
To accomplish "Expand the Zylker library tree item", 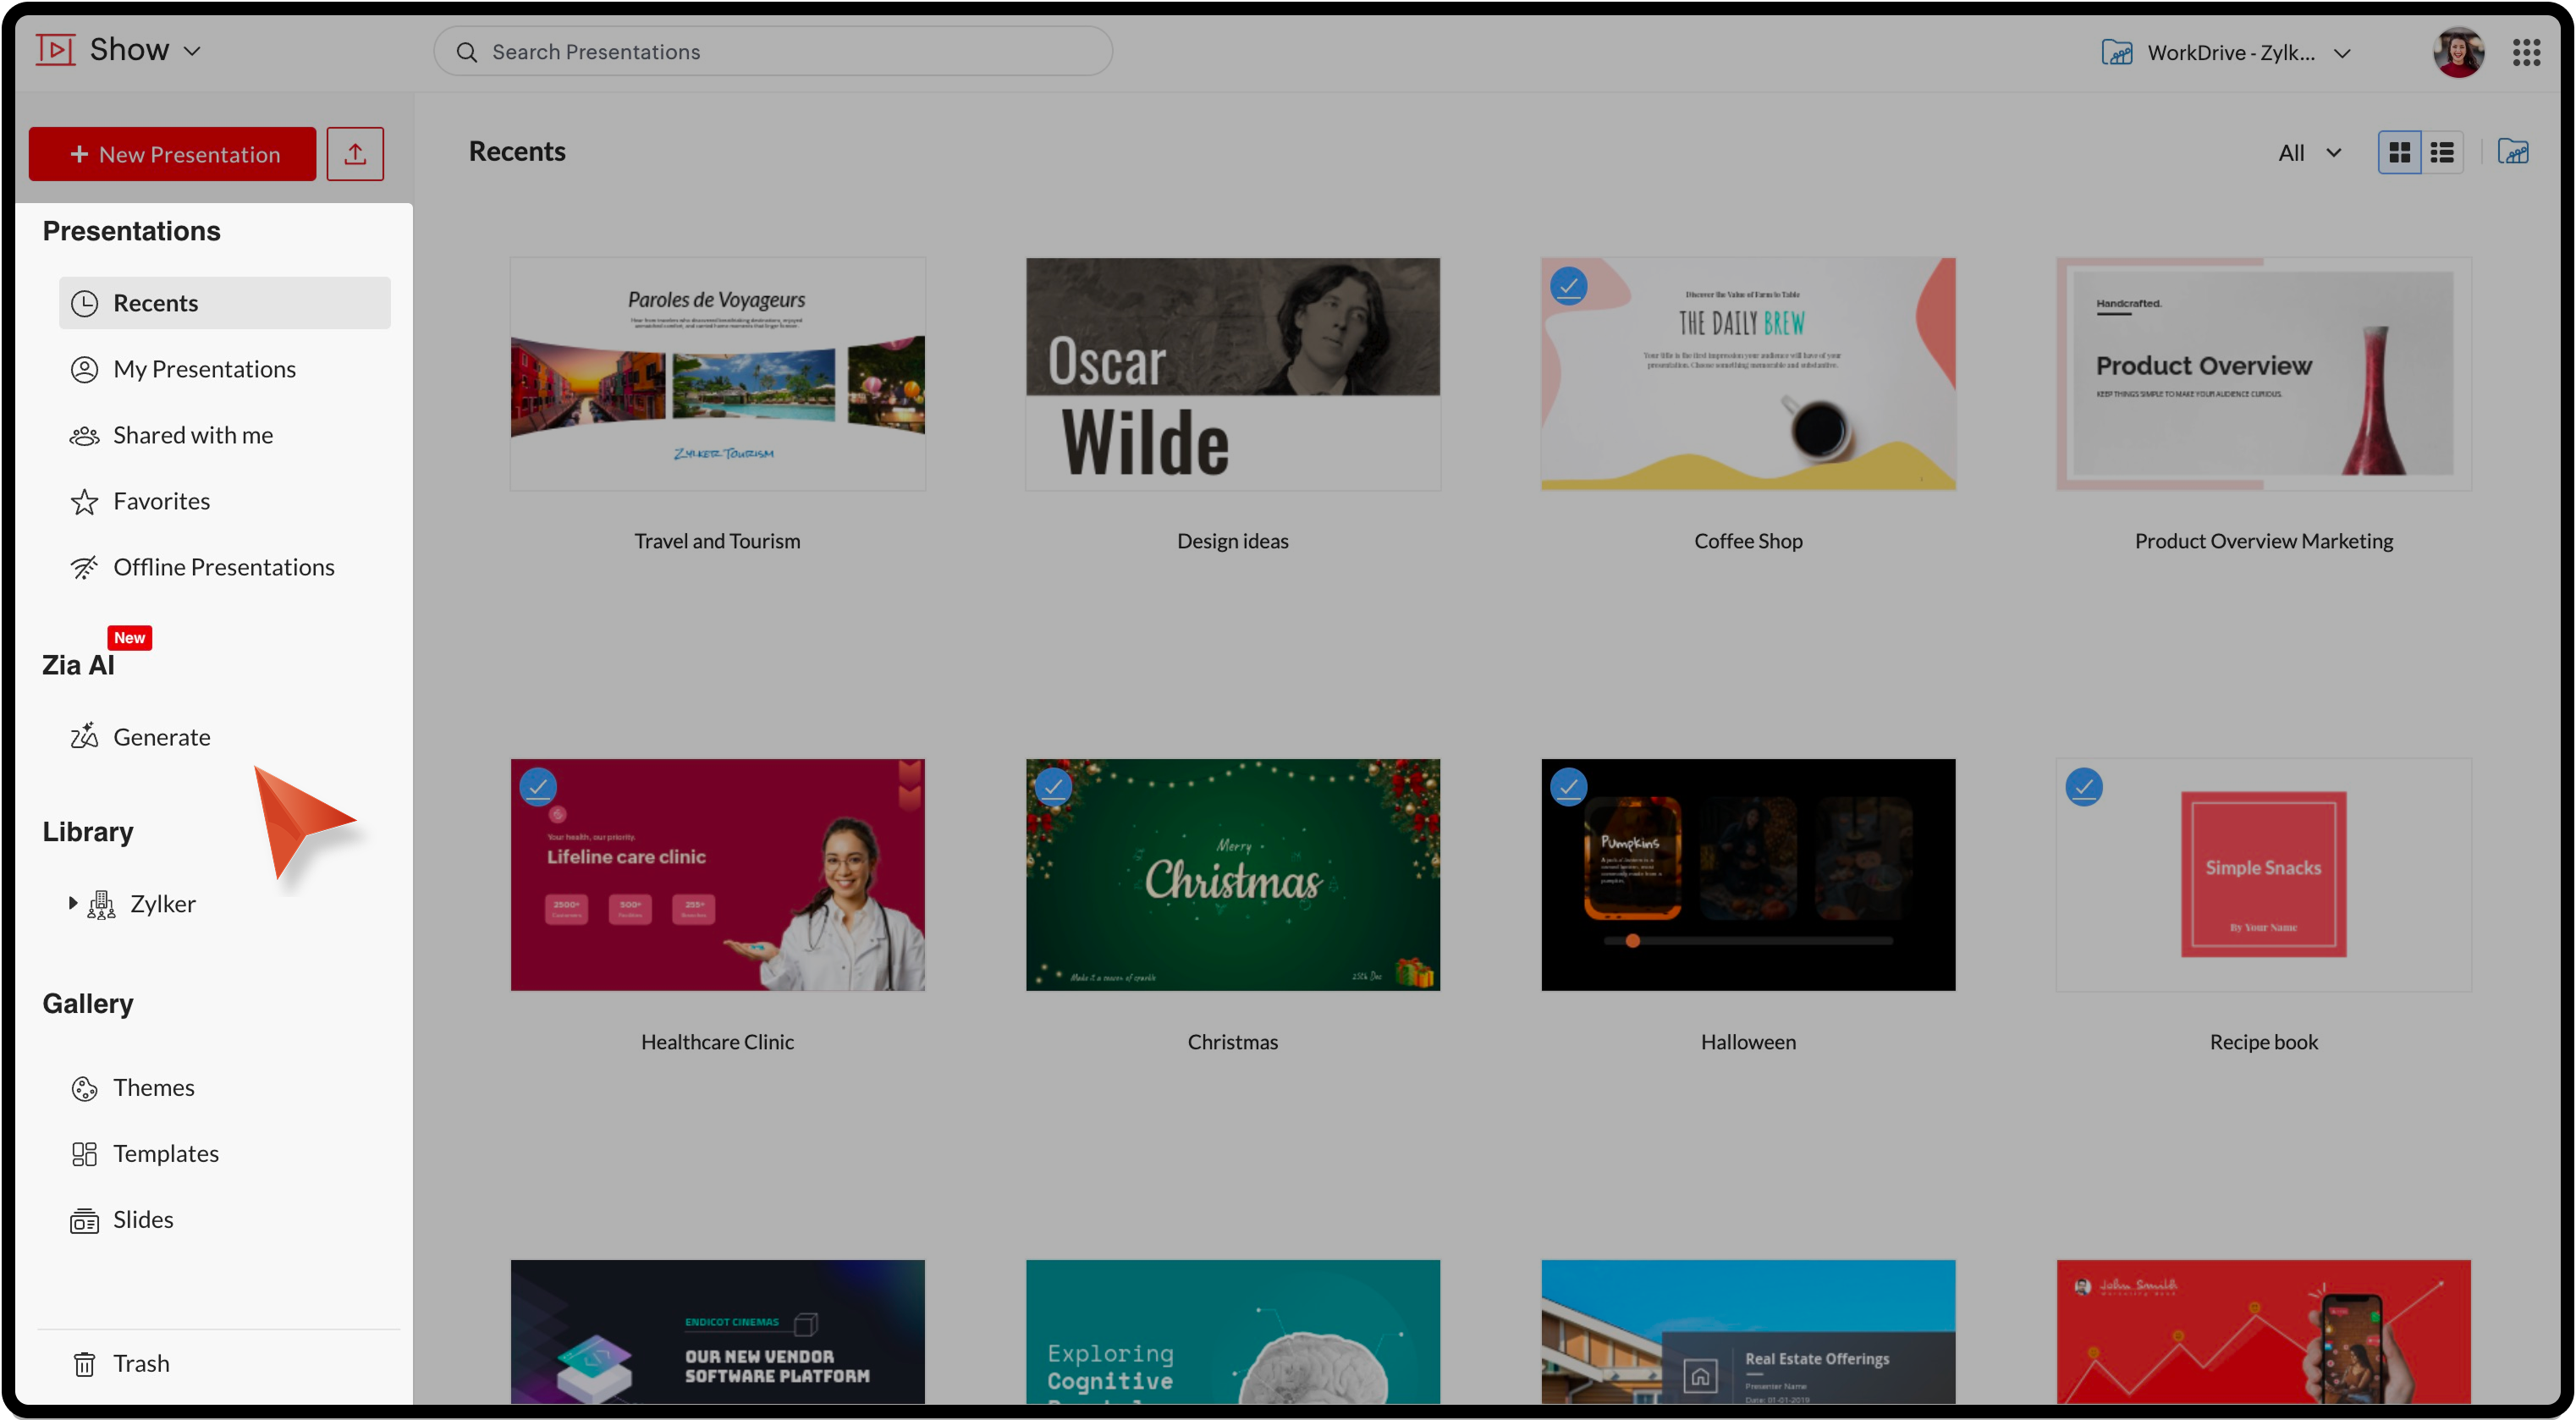I will 72,903.
